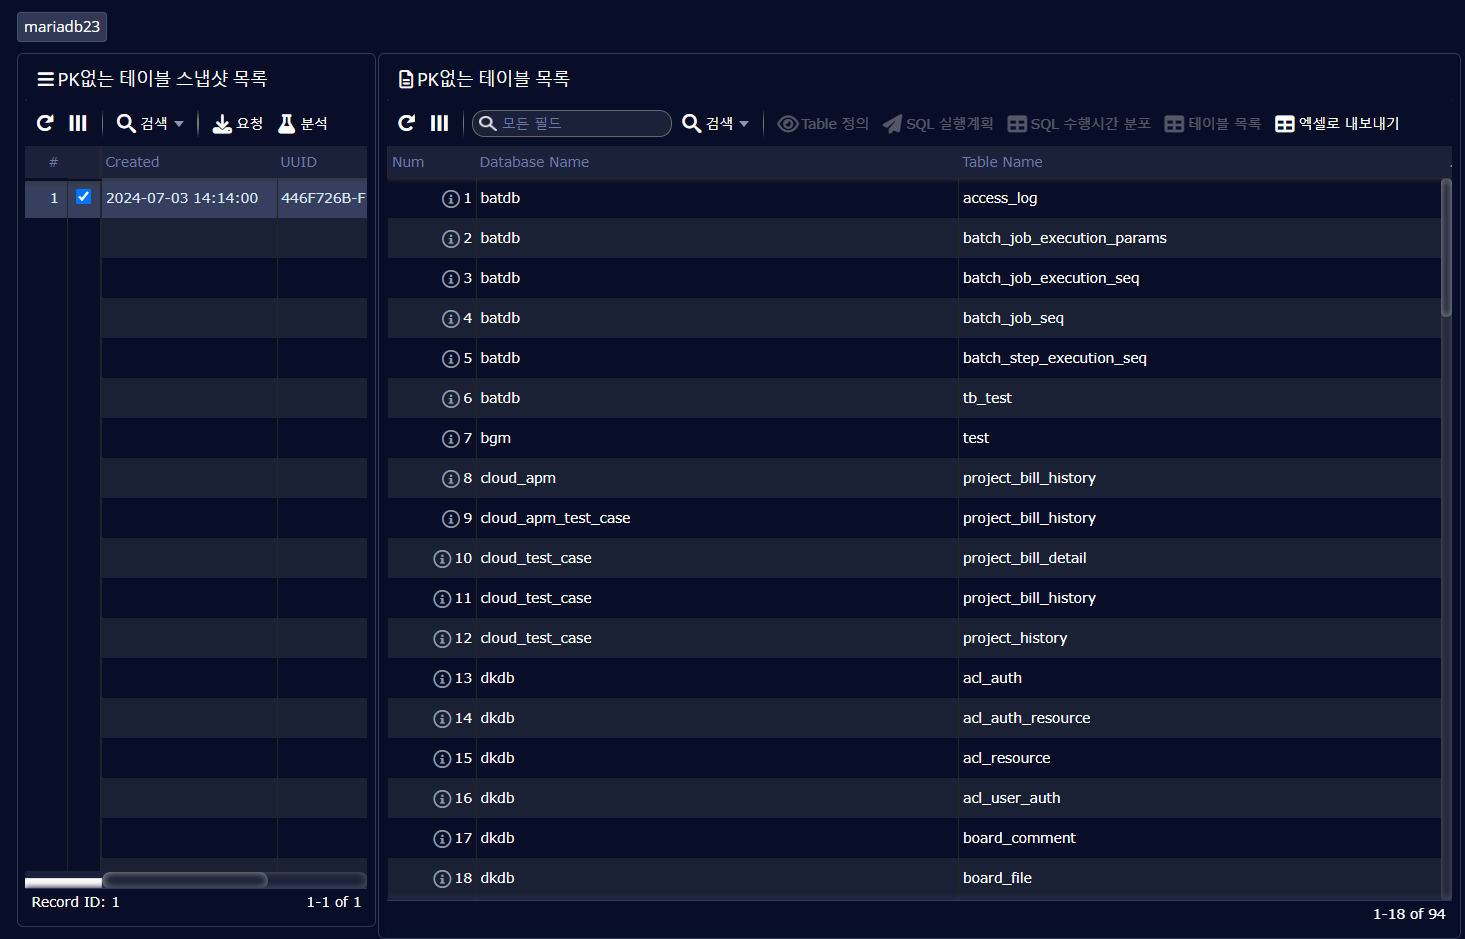The image size is (1465, 939).
Task: Start analysis with the 분석 flask icon
Action: [x=302, y=123]
